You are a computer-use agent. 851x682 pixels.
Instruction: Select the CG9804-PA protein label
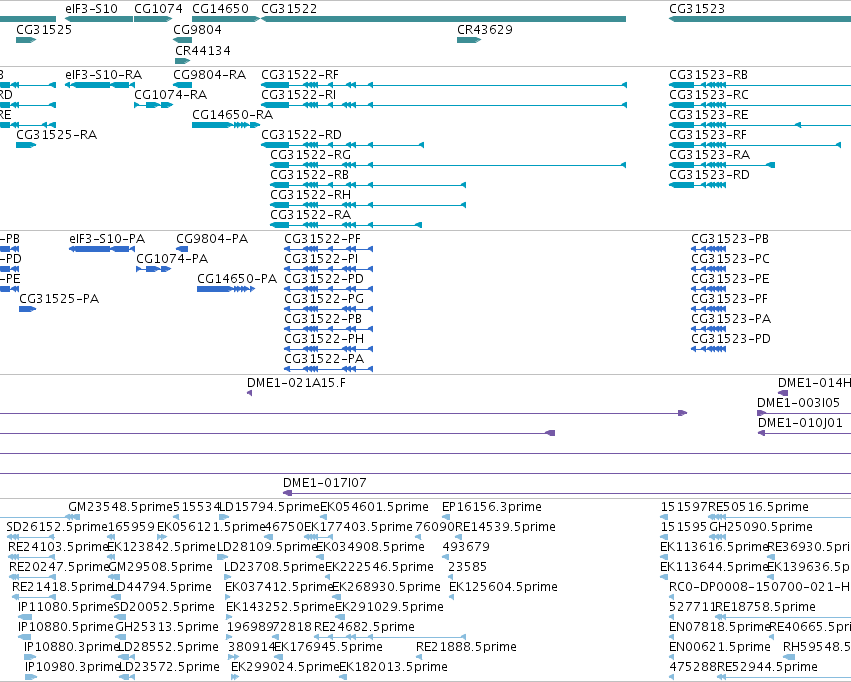pos(212,239)
